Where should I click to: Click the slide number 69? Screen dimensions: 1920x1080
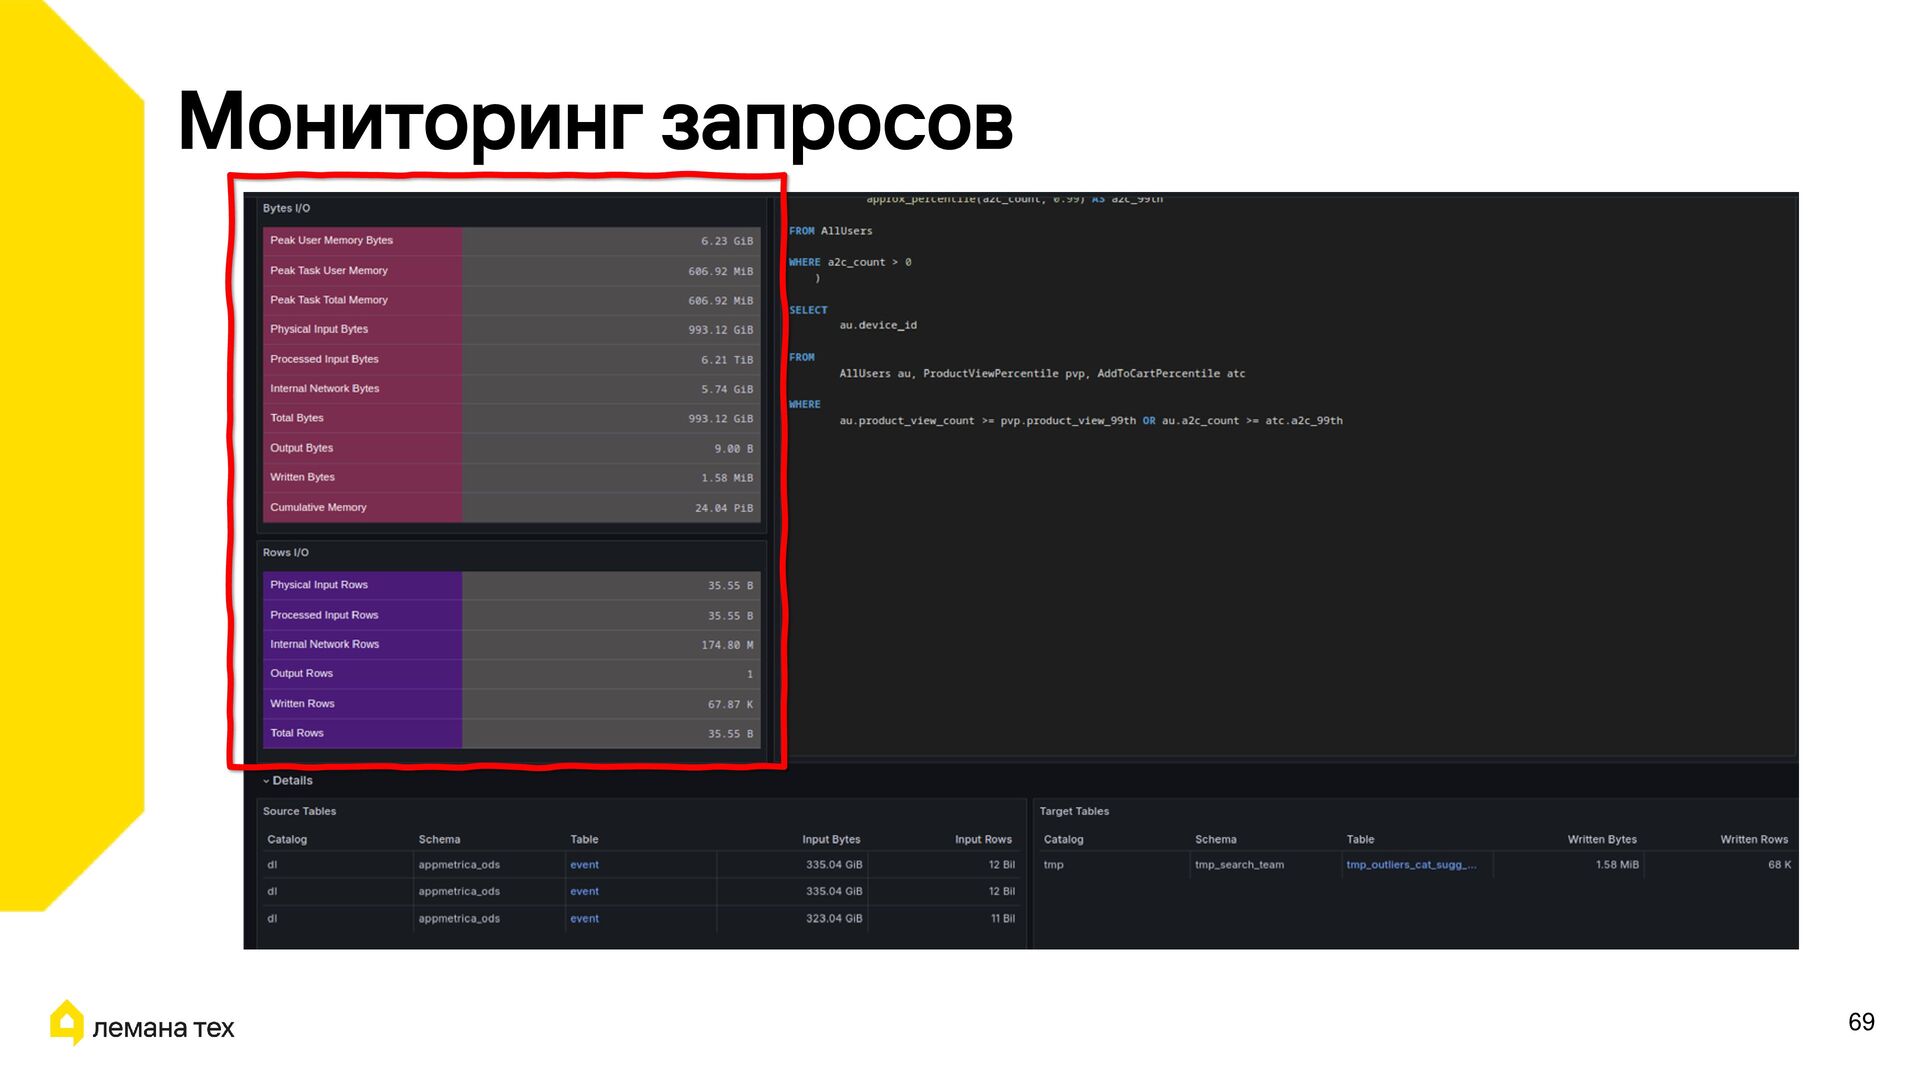tap(1860, 1022)
